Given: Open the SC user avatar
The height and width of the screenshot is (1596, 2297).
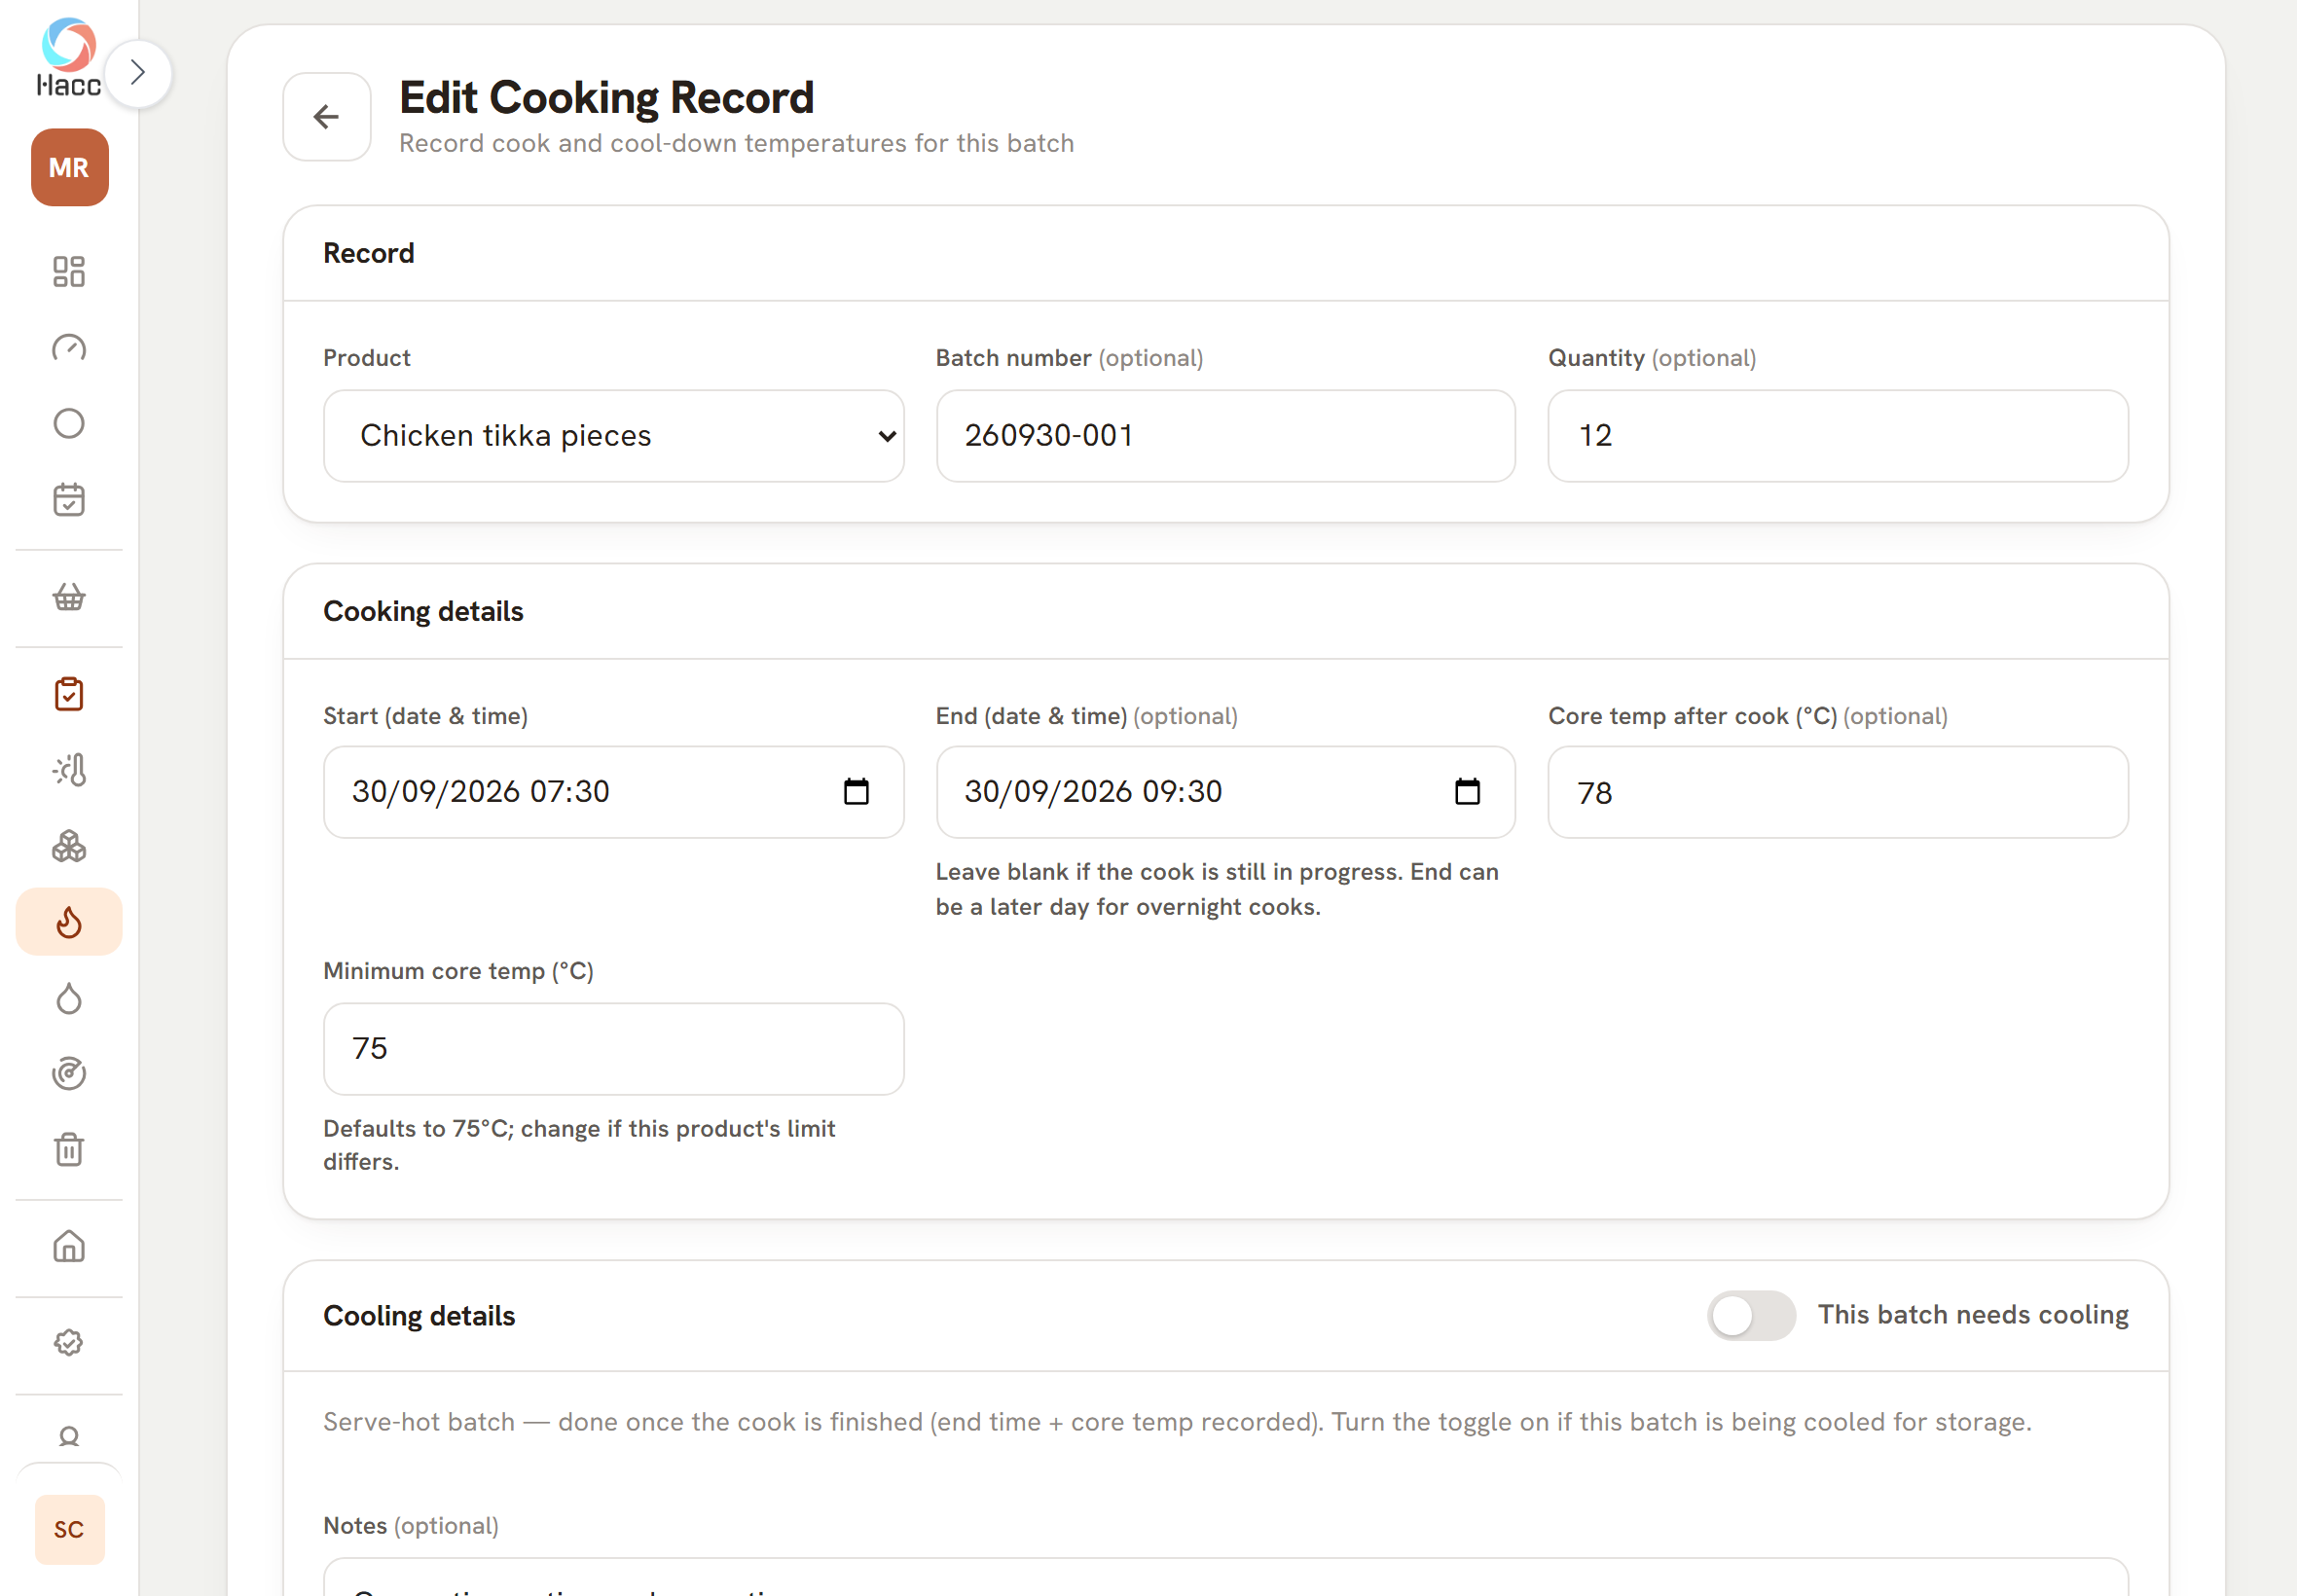Looking at the screenshot, I should pyautogui.click(x=69, y=1529).
